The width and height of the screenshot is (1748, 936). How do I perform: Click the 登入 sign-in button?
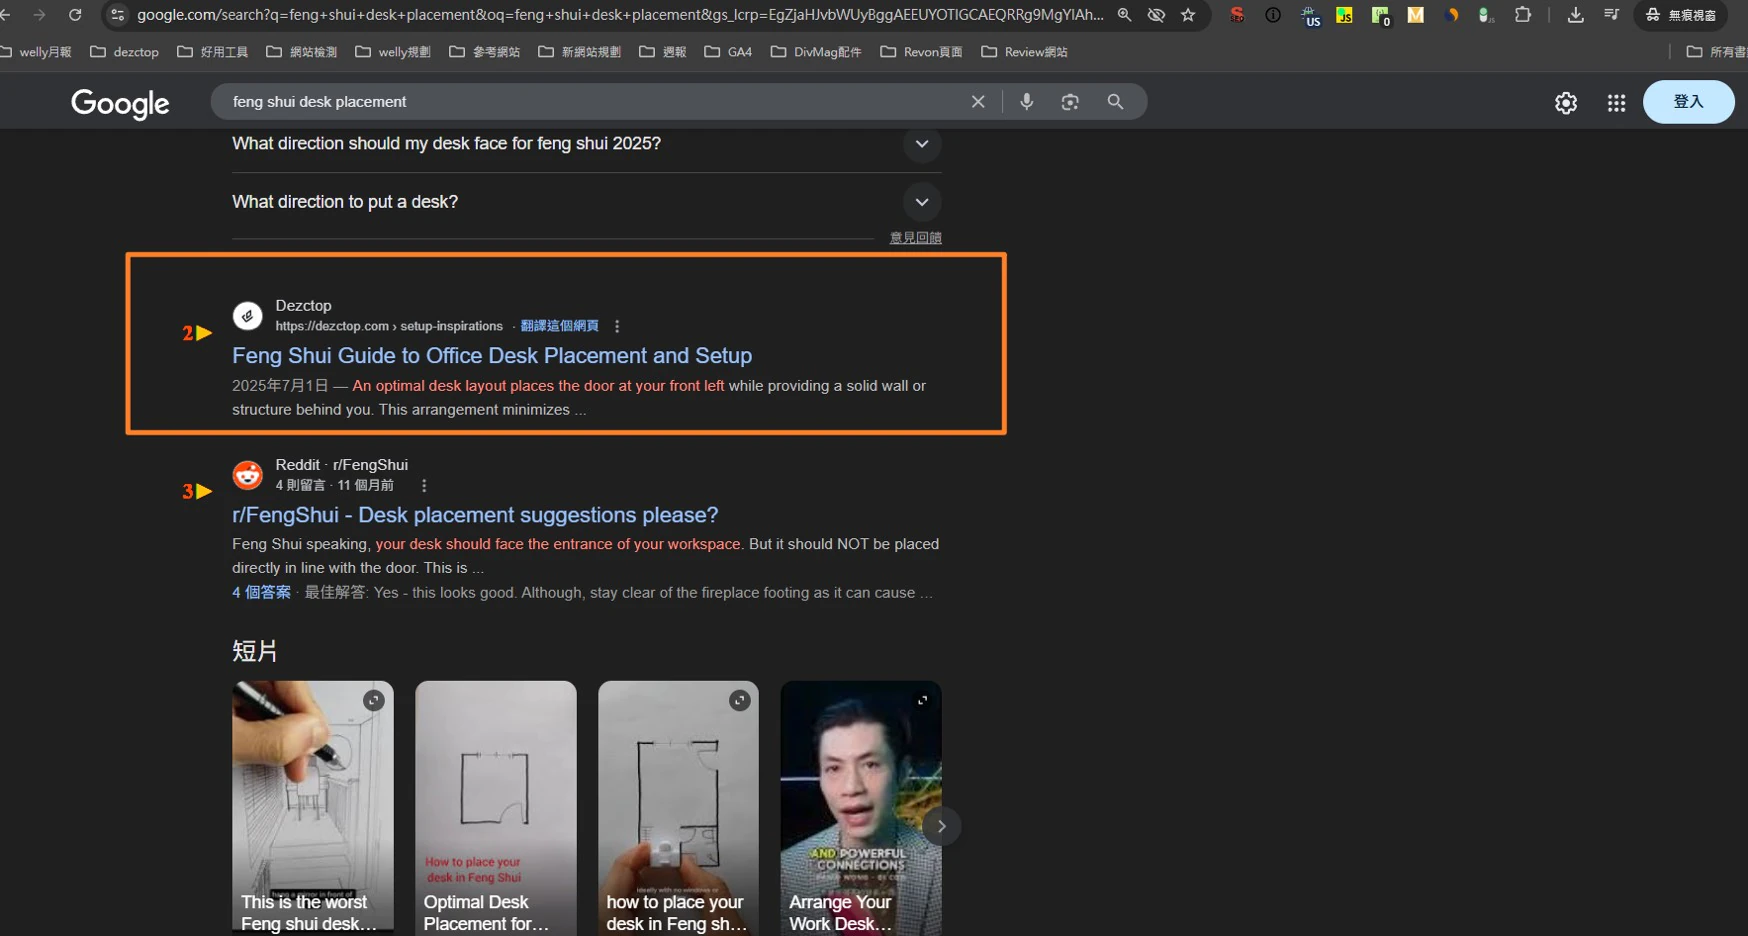click(1688, 102)
